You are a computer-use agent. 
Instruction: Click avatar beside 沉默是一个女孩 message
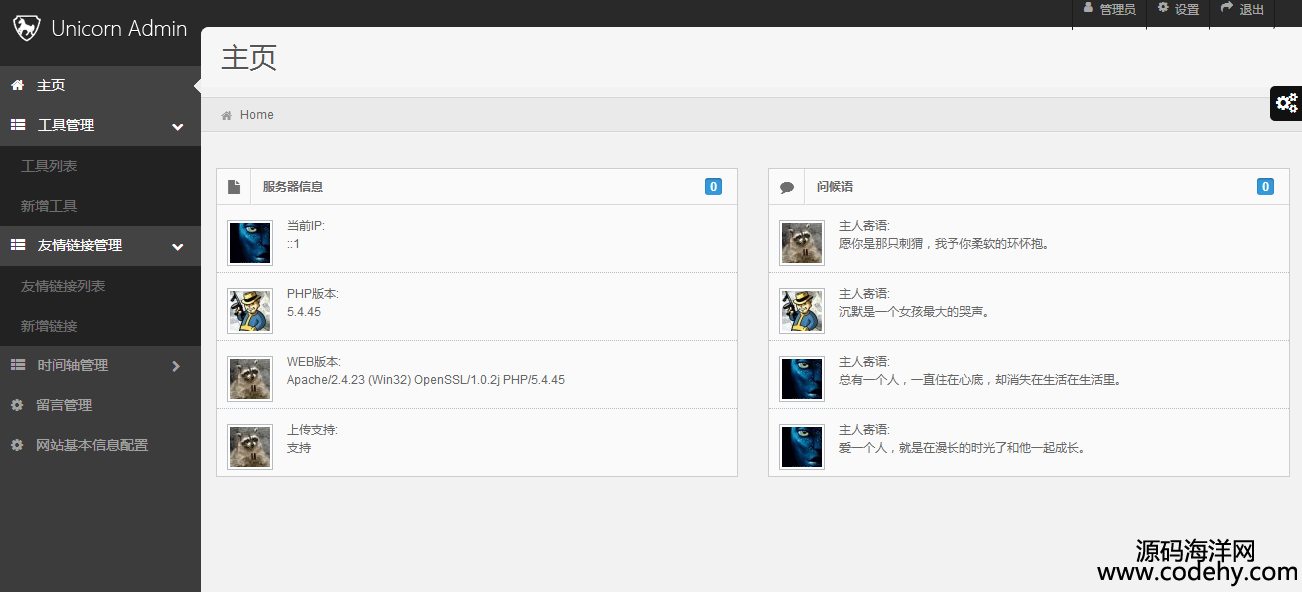point(802,311)
